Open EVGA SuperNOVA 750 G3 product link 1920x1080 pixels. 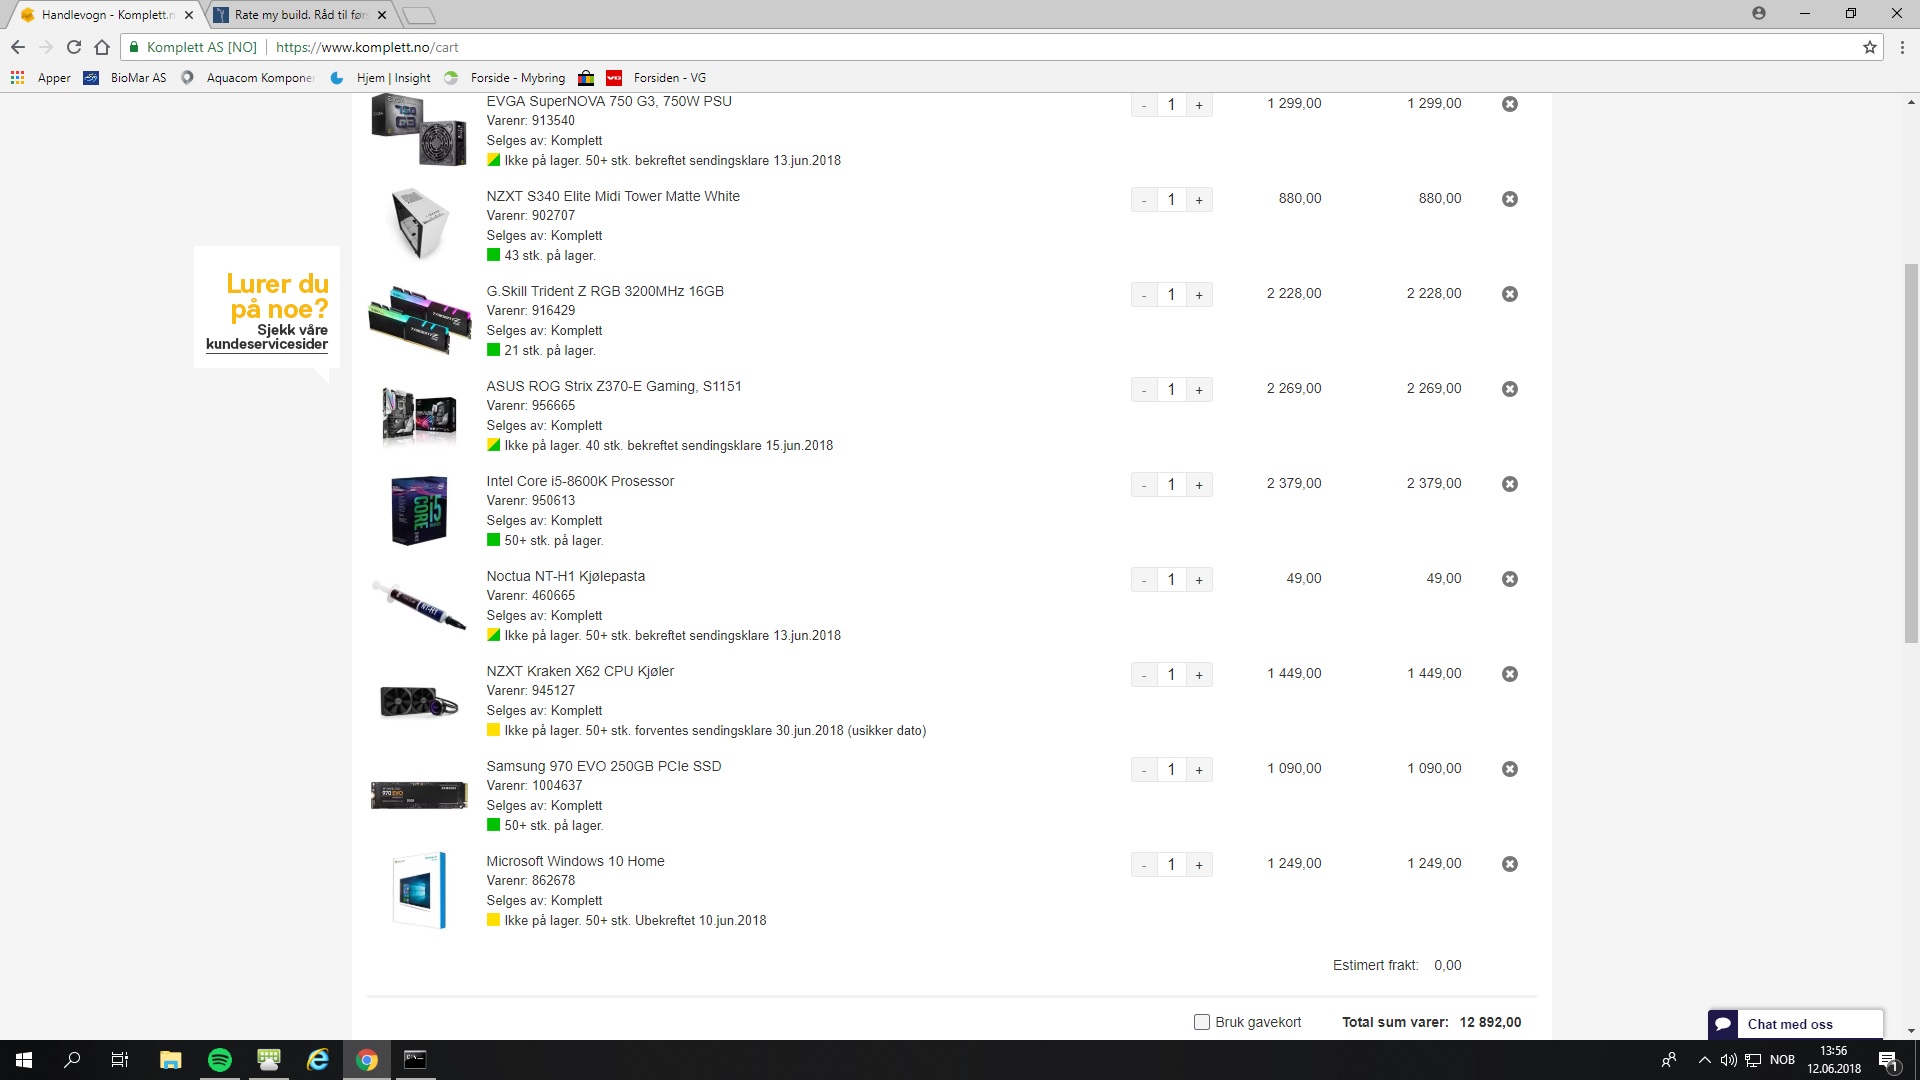click(609, 101)
